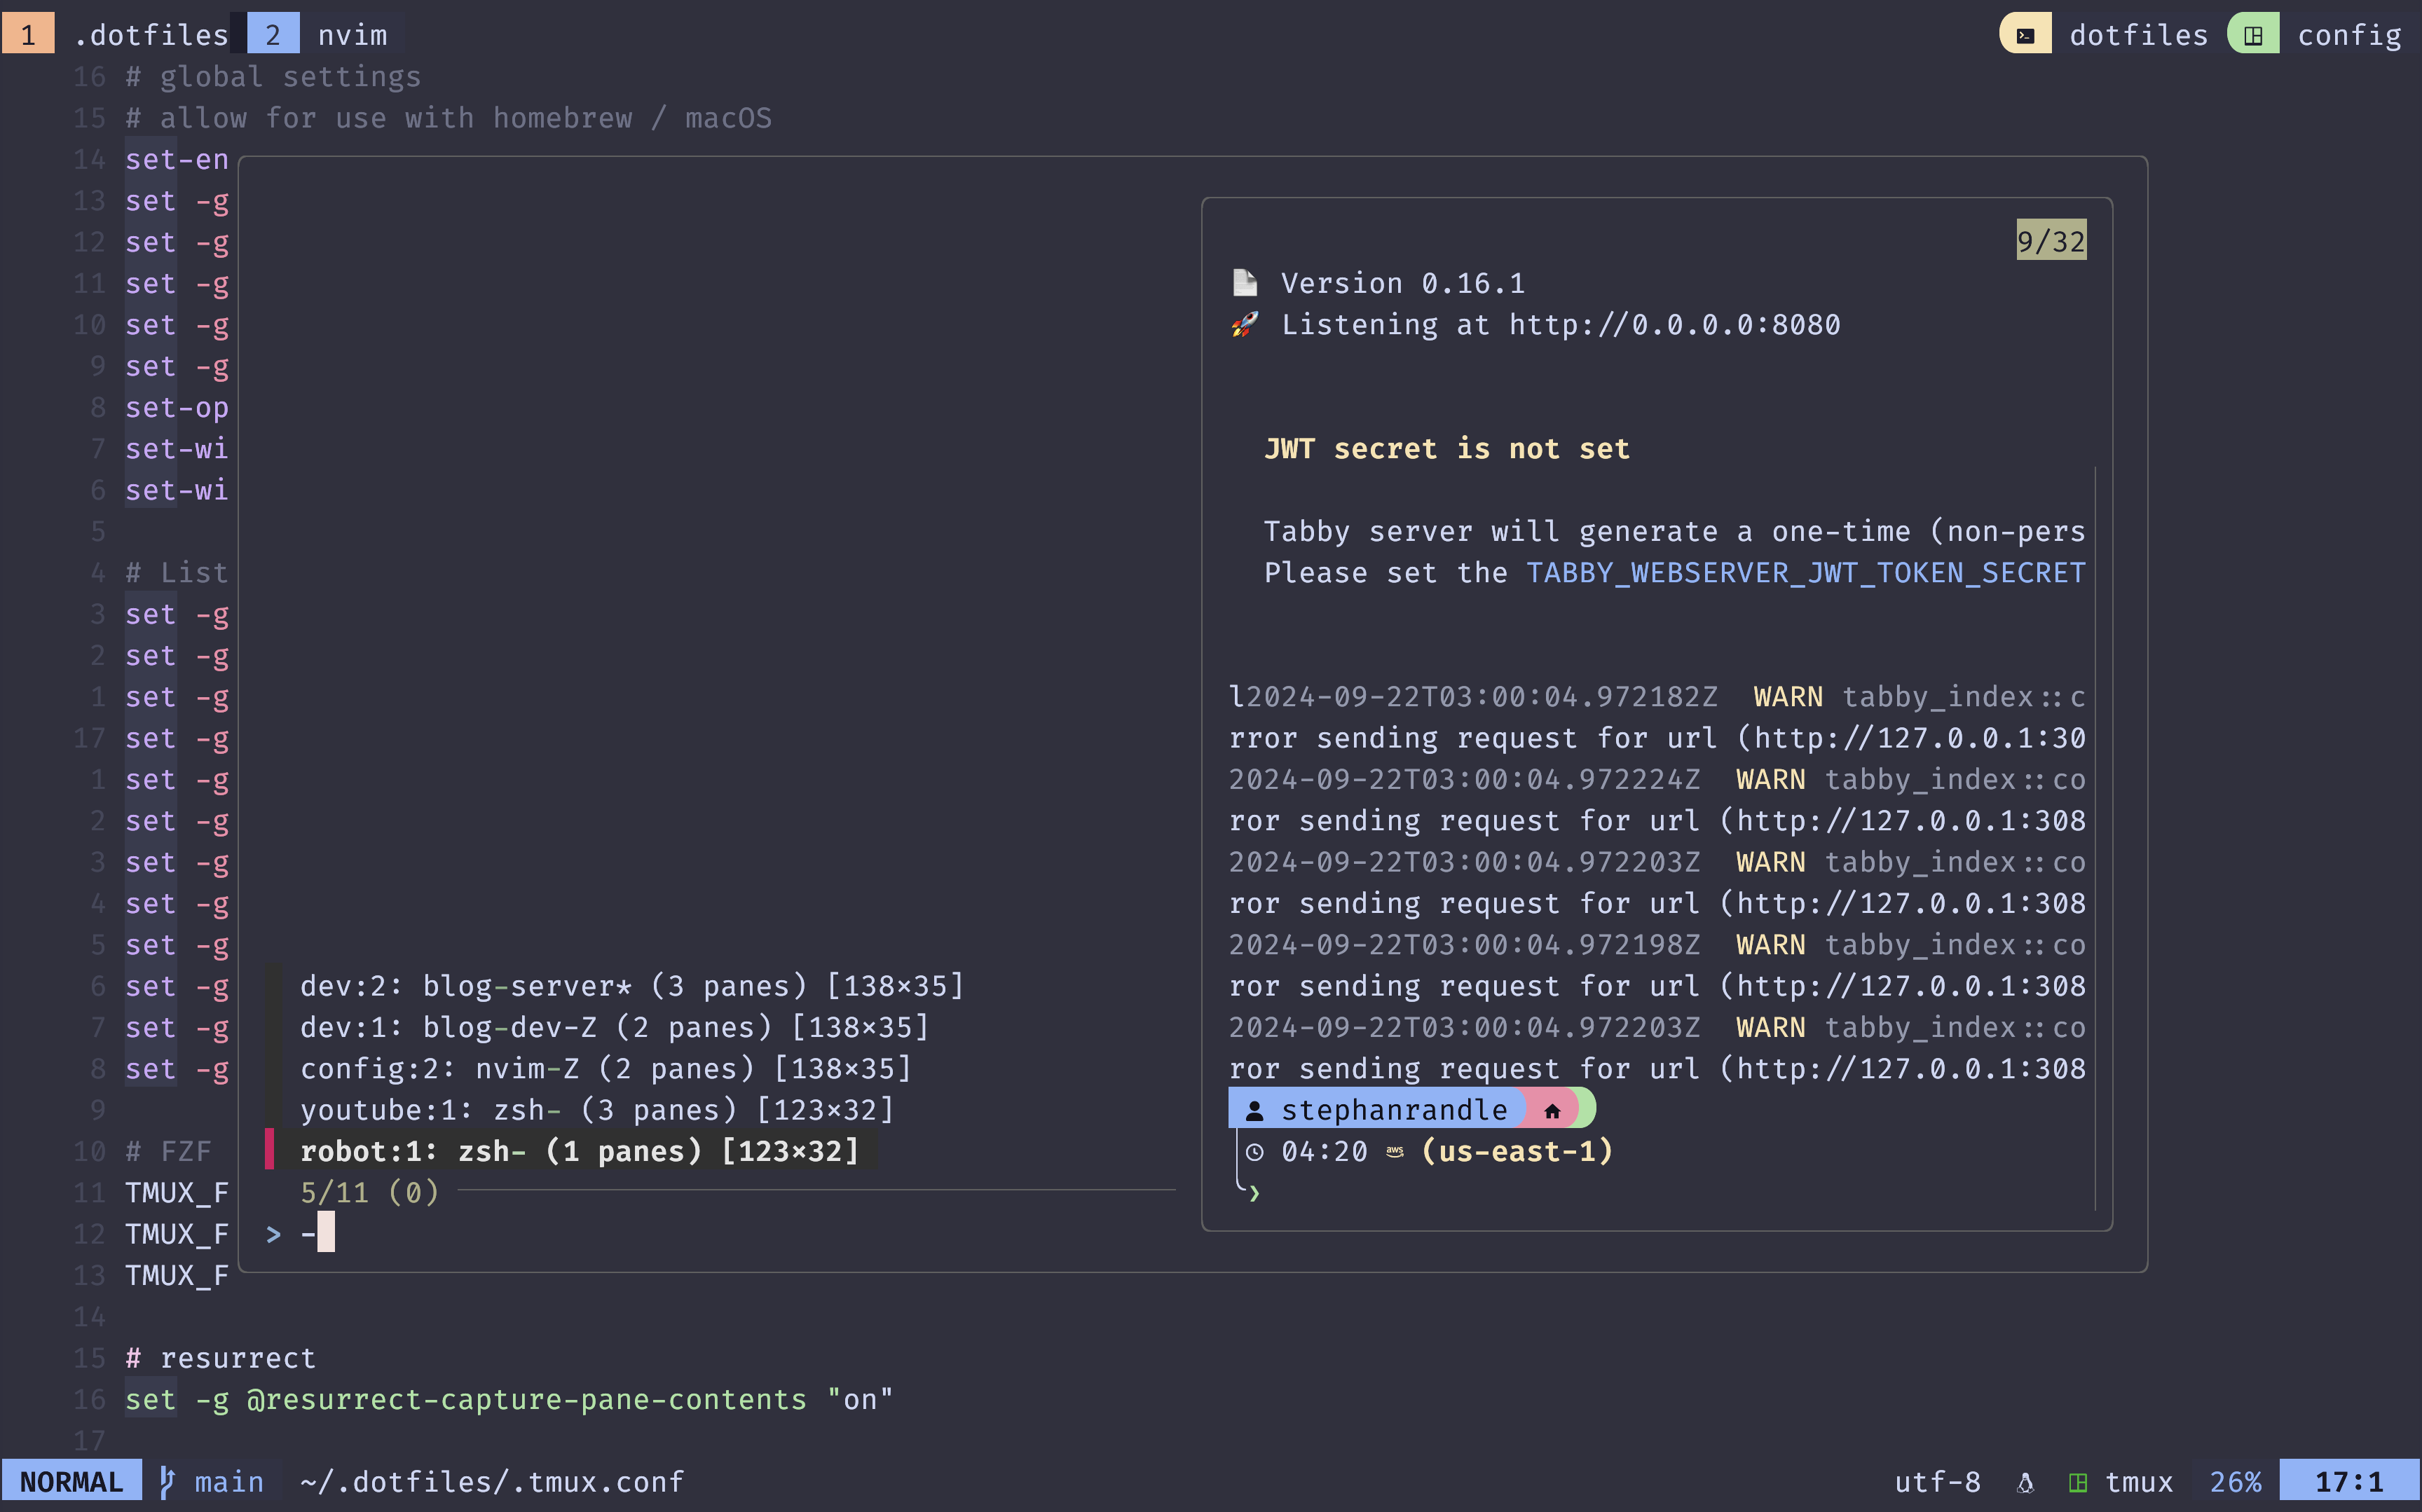Click the dotfiles session label
The width and height of the screenshot is (2422, 1512).
[2138, 35]
